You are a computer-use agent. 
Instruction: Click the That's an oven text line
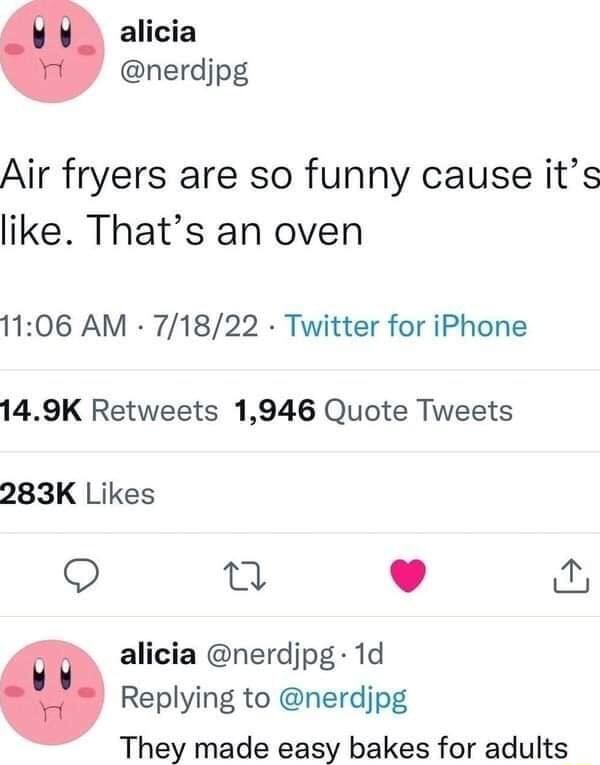226,231
